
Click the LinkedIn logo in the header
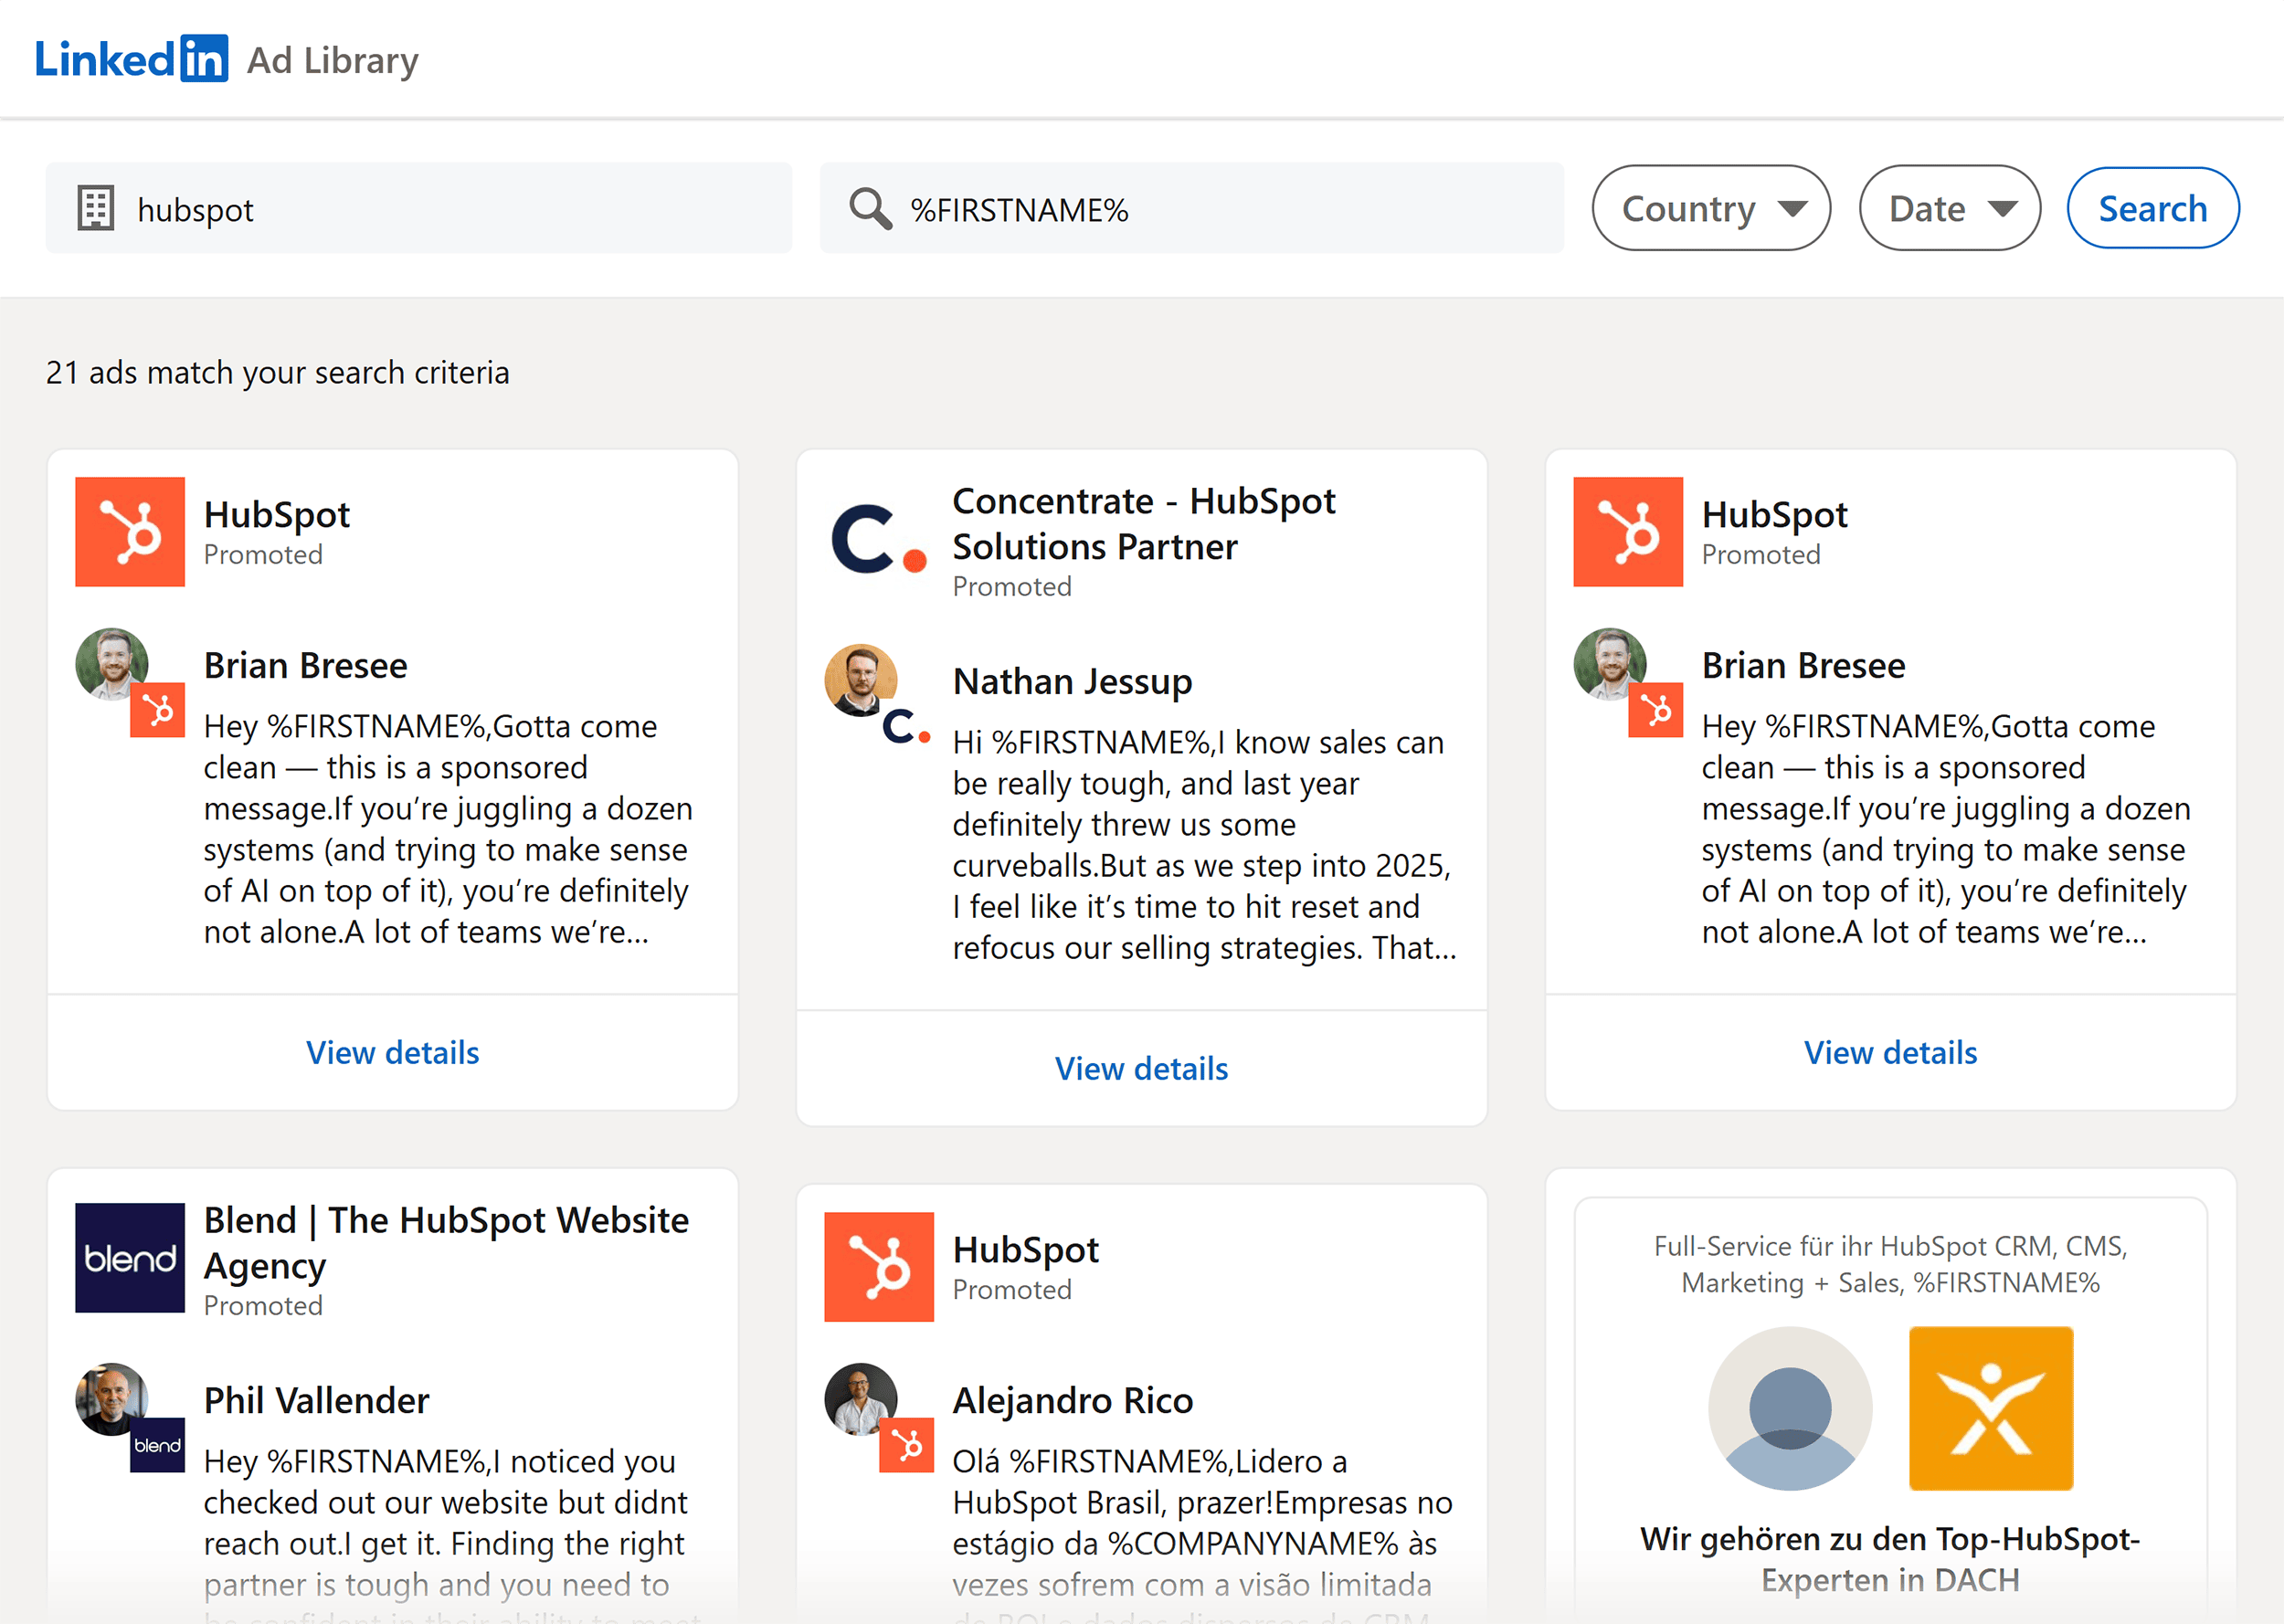(x=131, y=59)
